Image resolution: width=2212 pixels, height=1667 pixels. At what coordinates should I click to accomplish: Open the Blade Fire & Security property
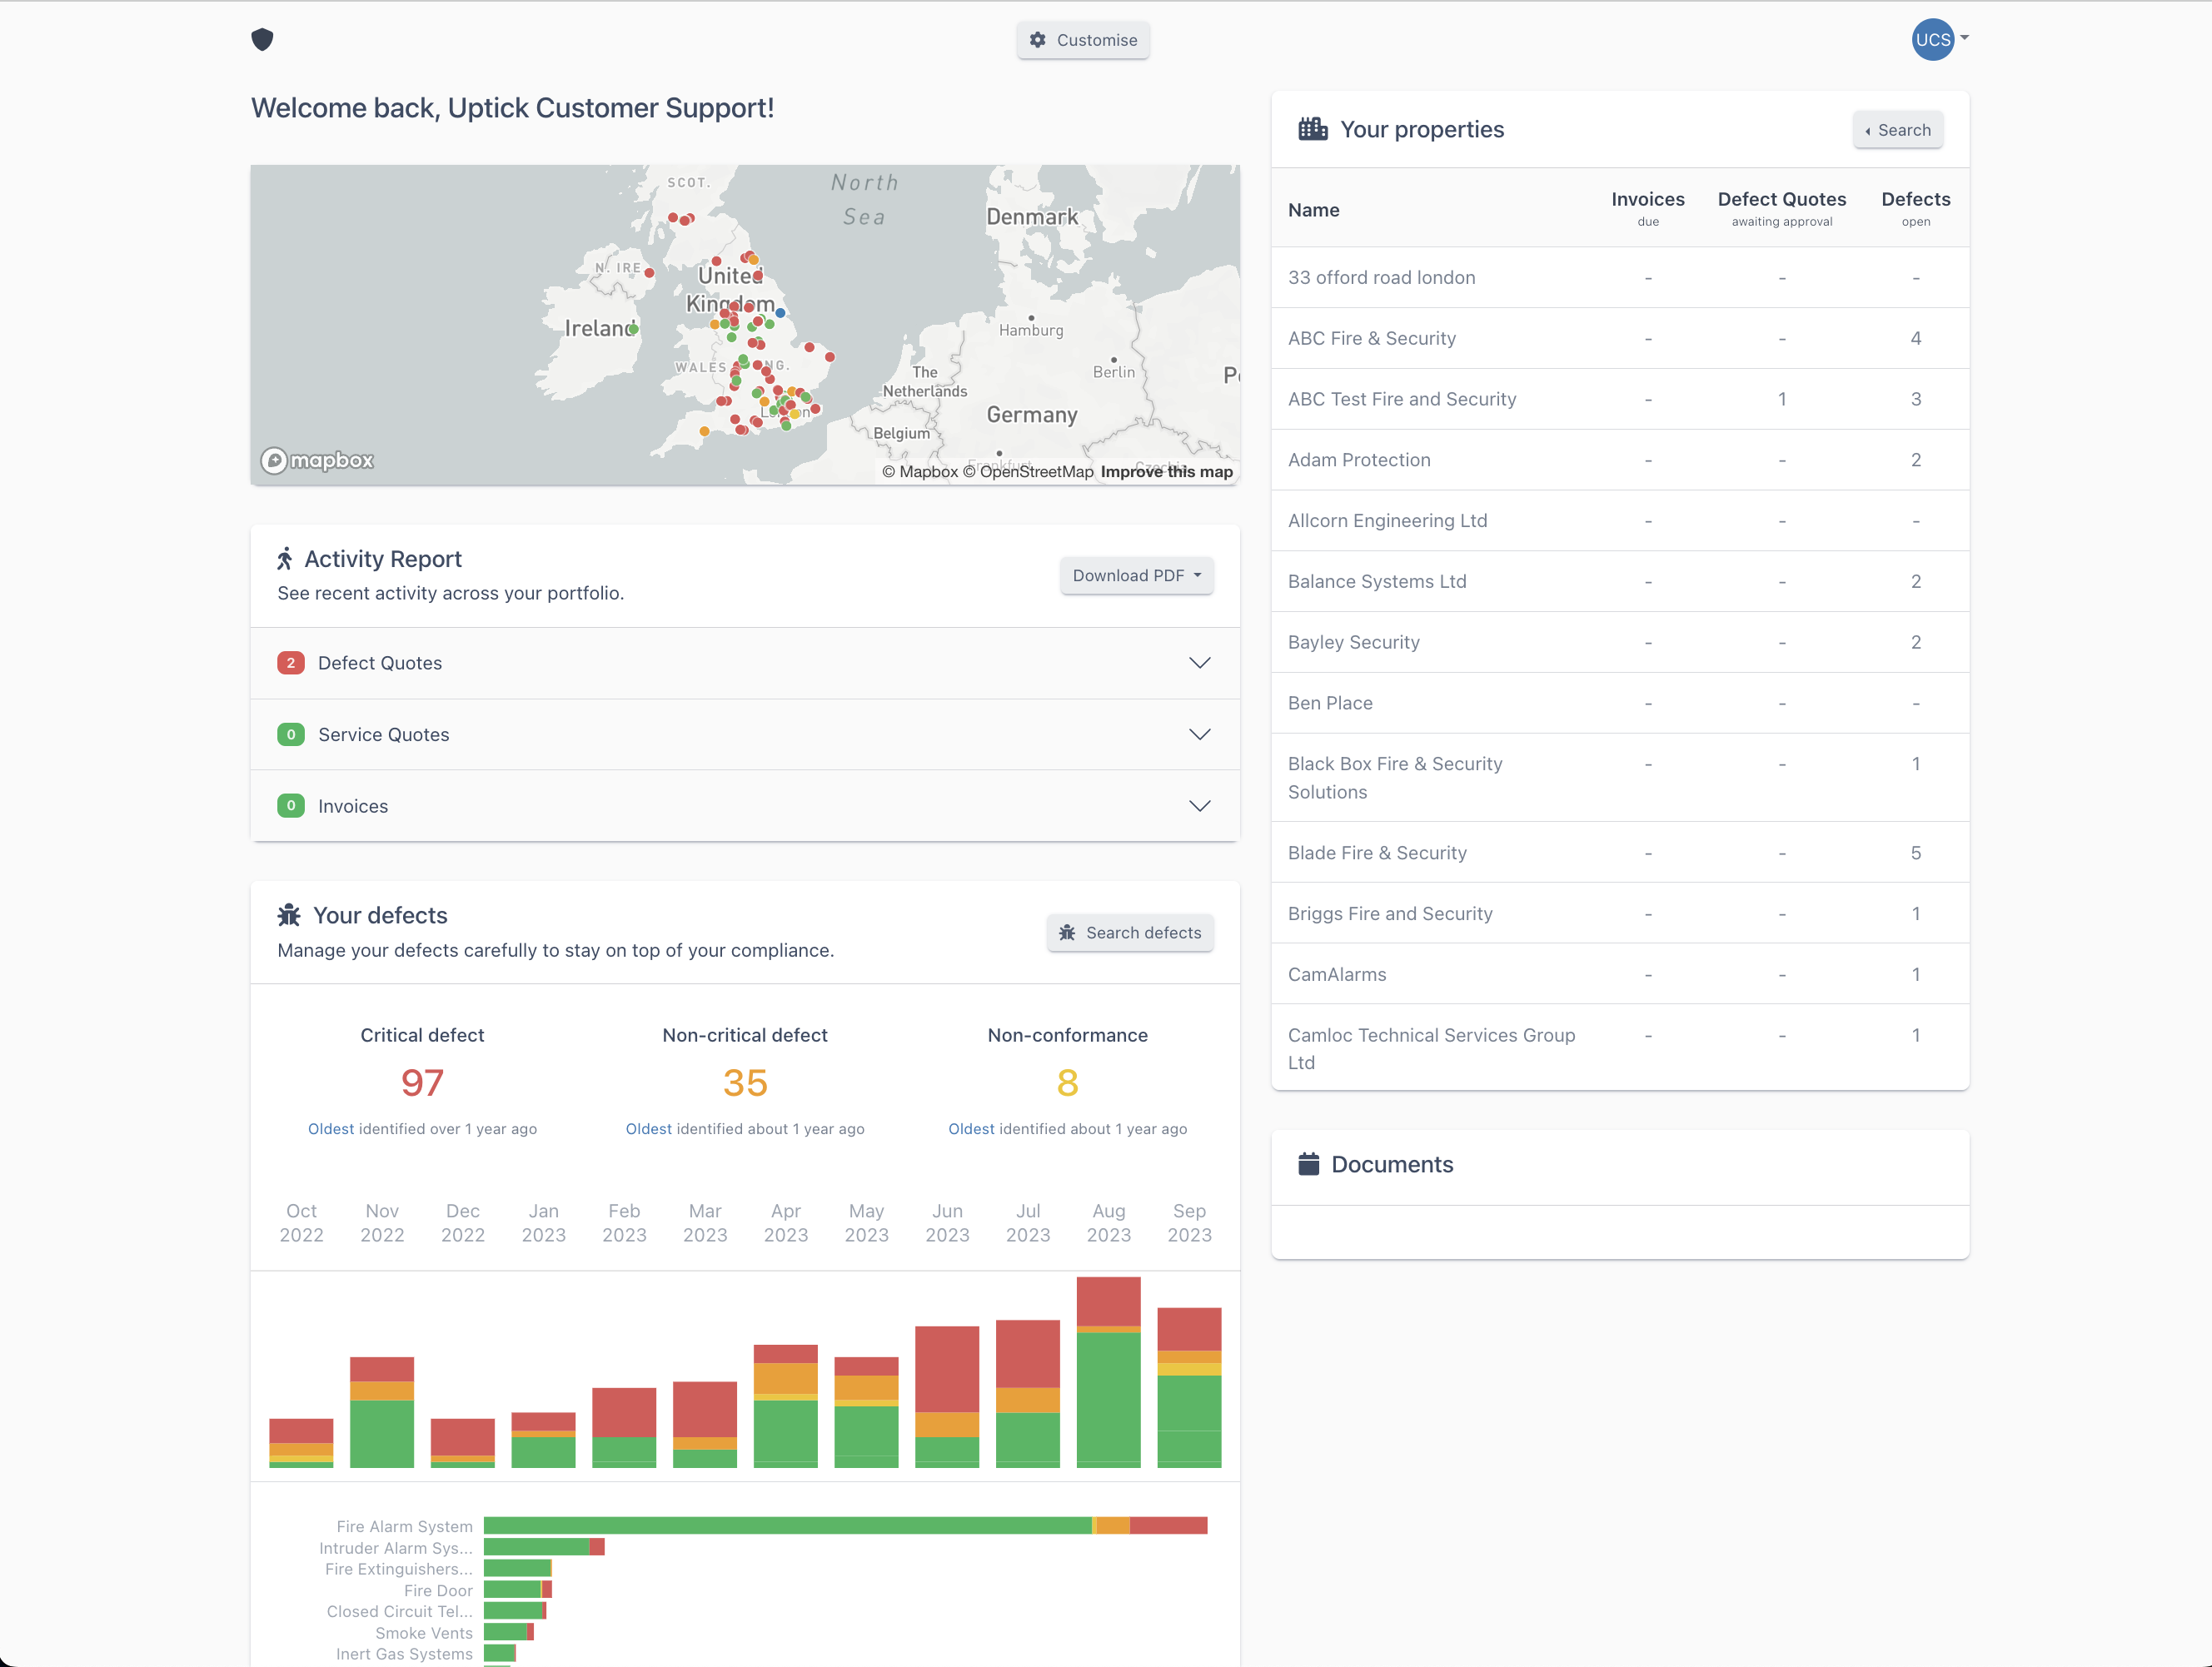click(1620, 853)
